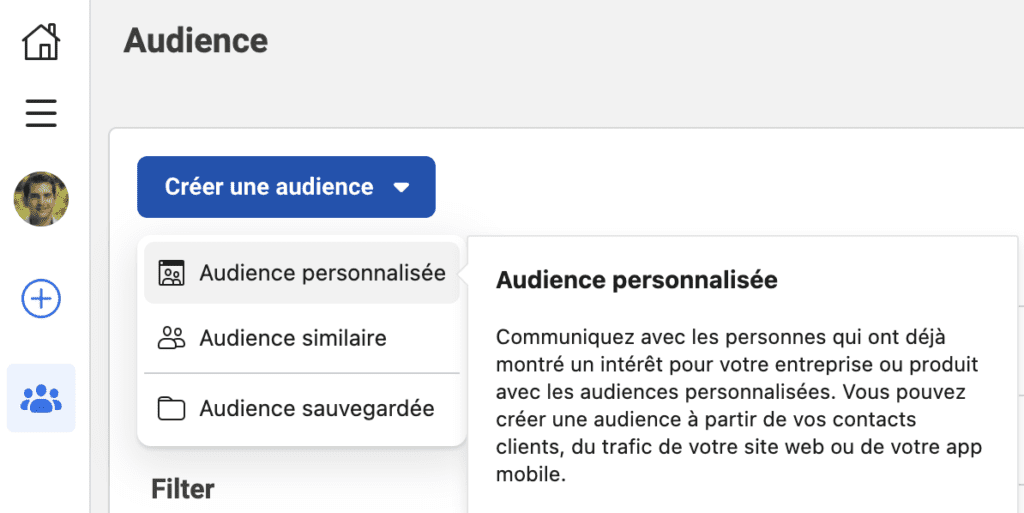Click the Home icon in the sidebar
This screenshot has width=1024, height=513.
tap(41, 42)
